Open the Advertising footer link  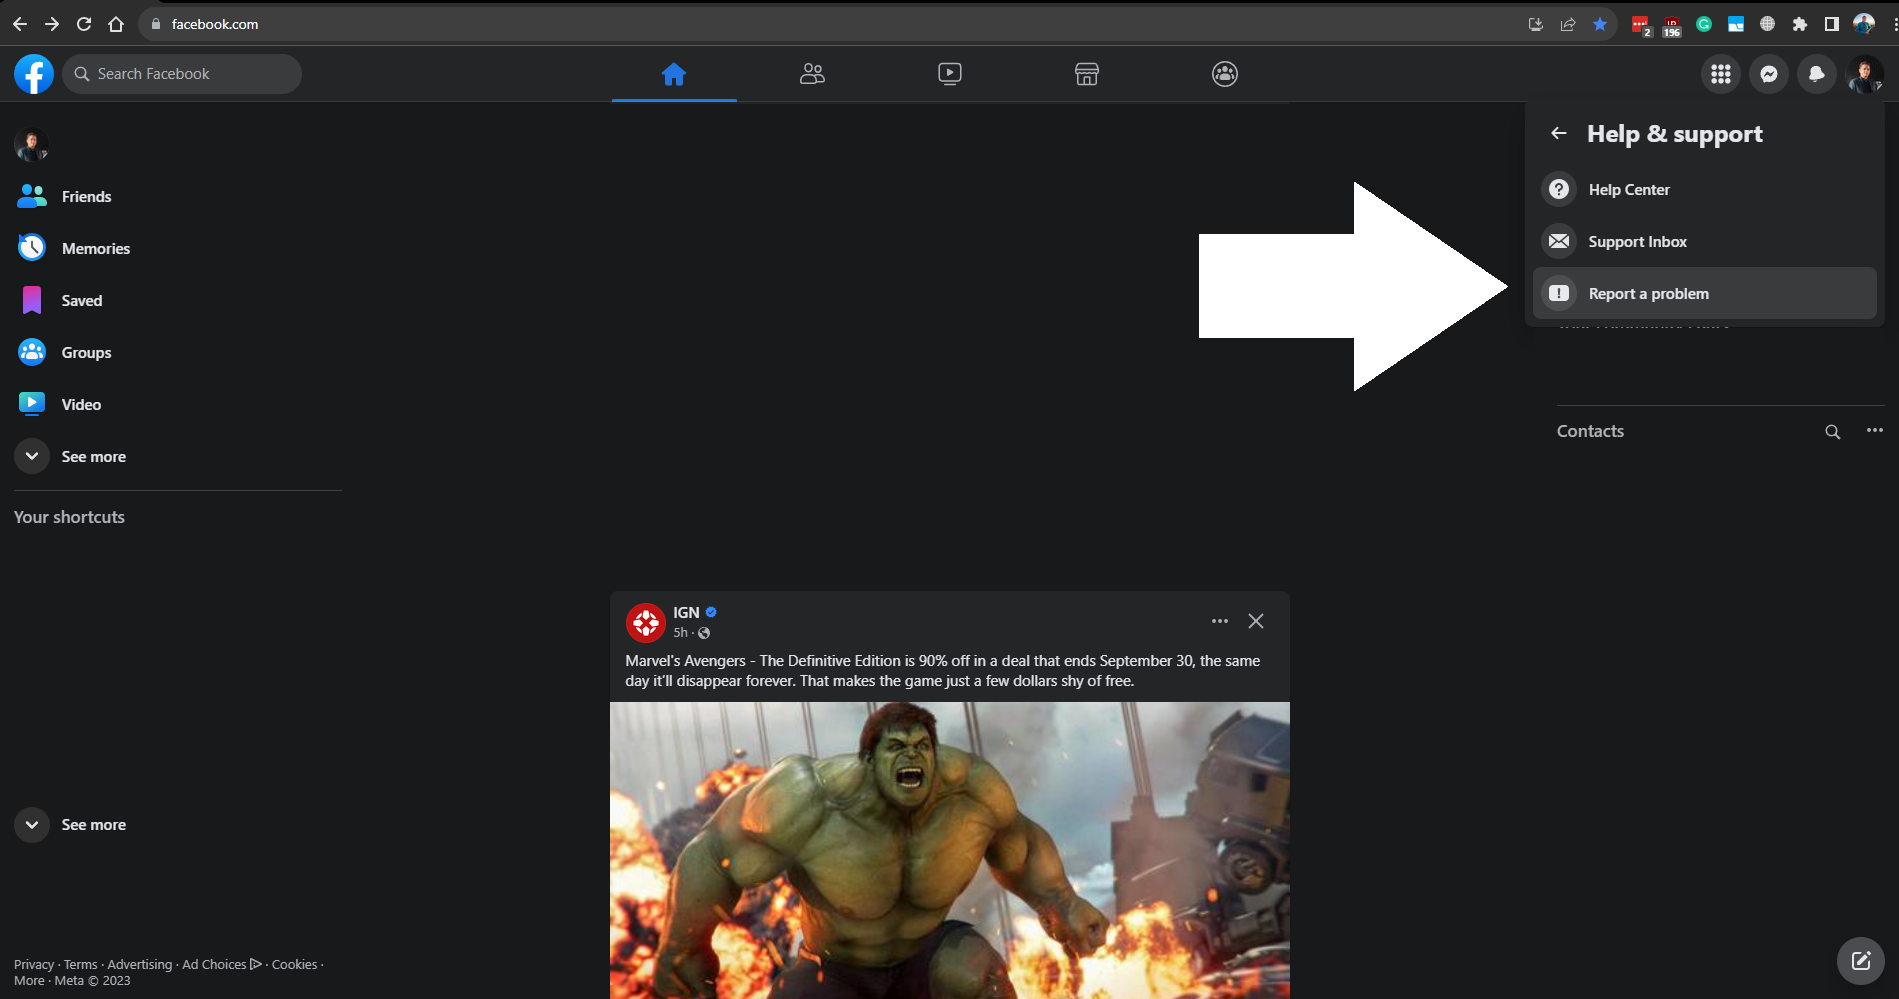[x=140, y=965]
